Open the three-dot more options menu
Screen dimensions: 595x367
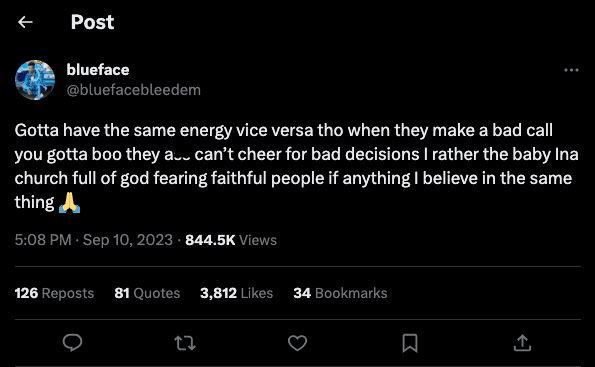(x=571, y=70)
